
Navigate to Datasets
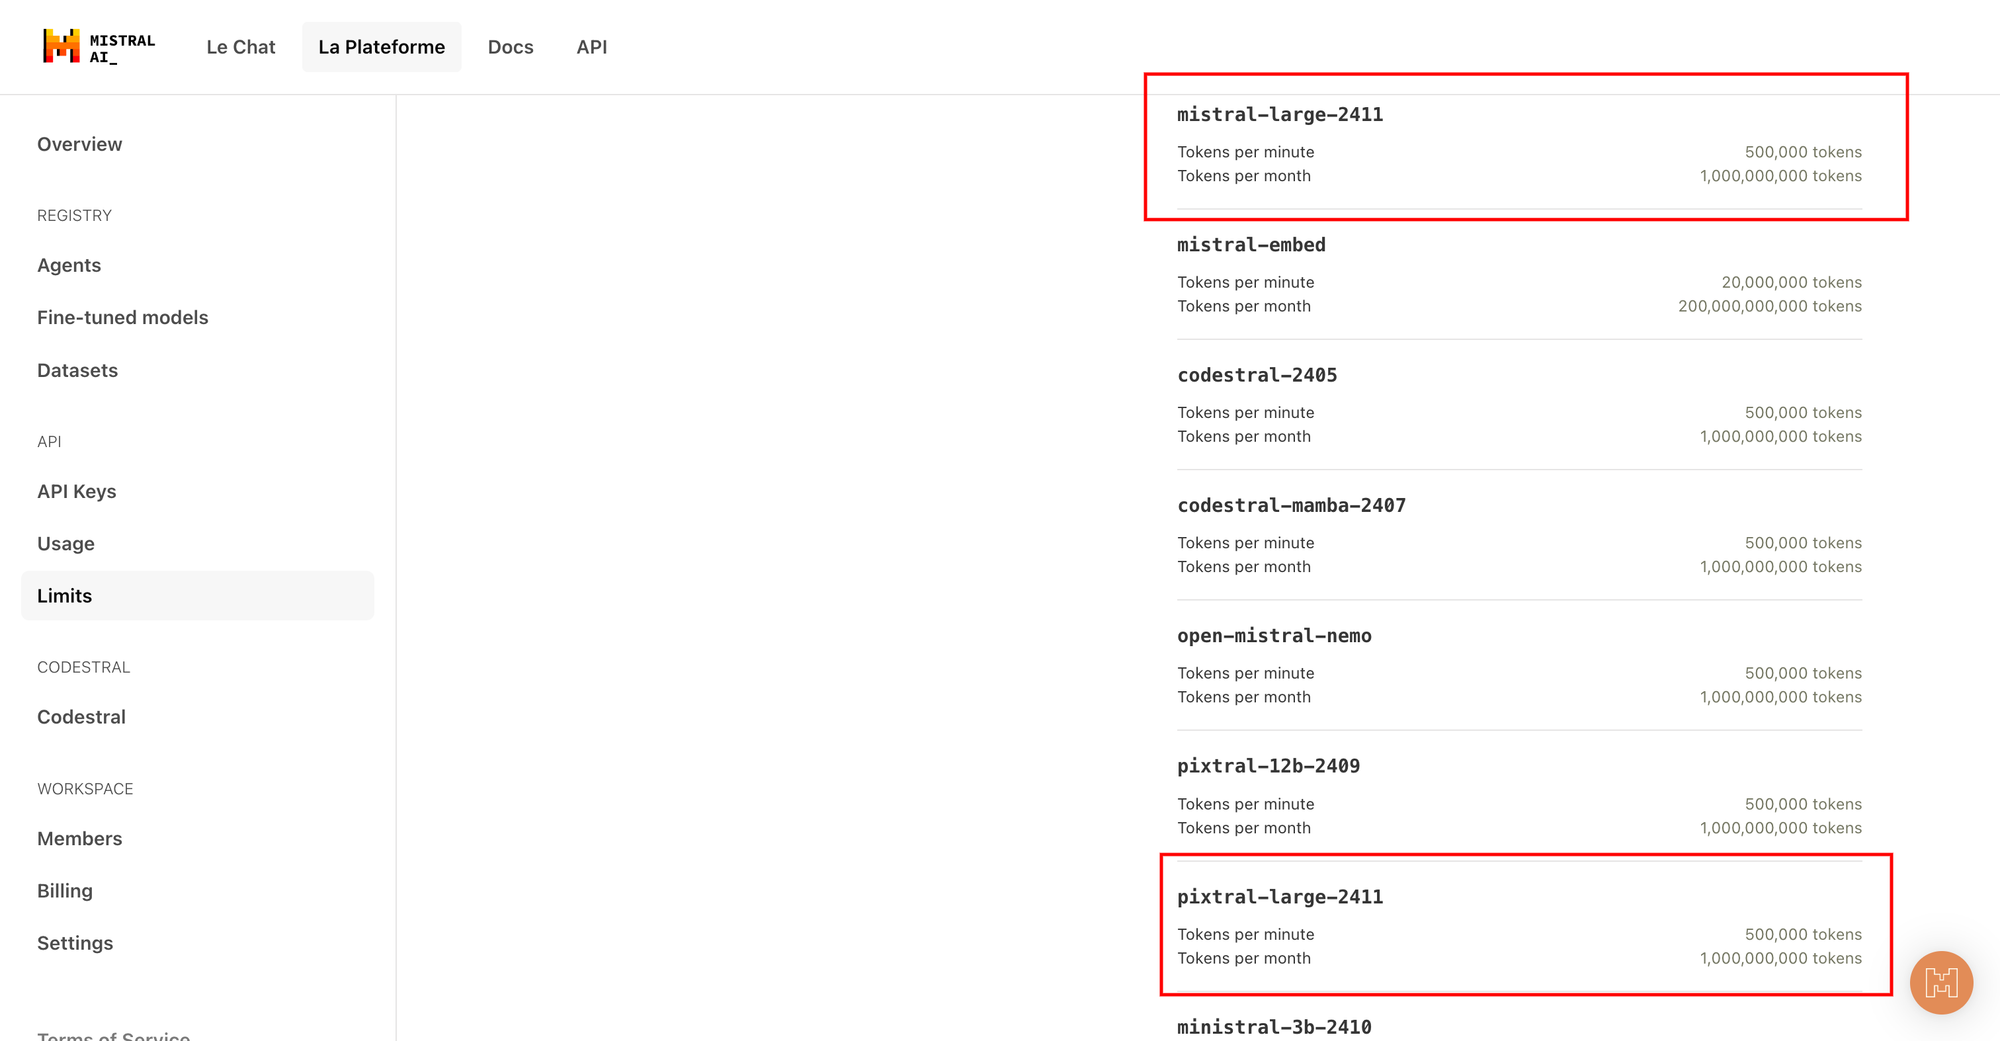[77, 370]
